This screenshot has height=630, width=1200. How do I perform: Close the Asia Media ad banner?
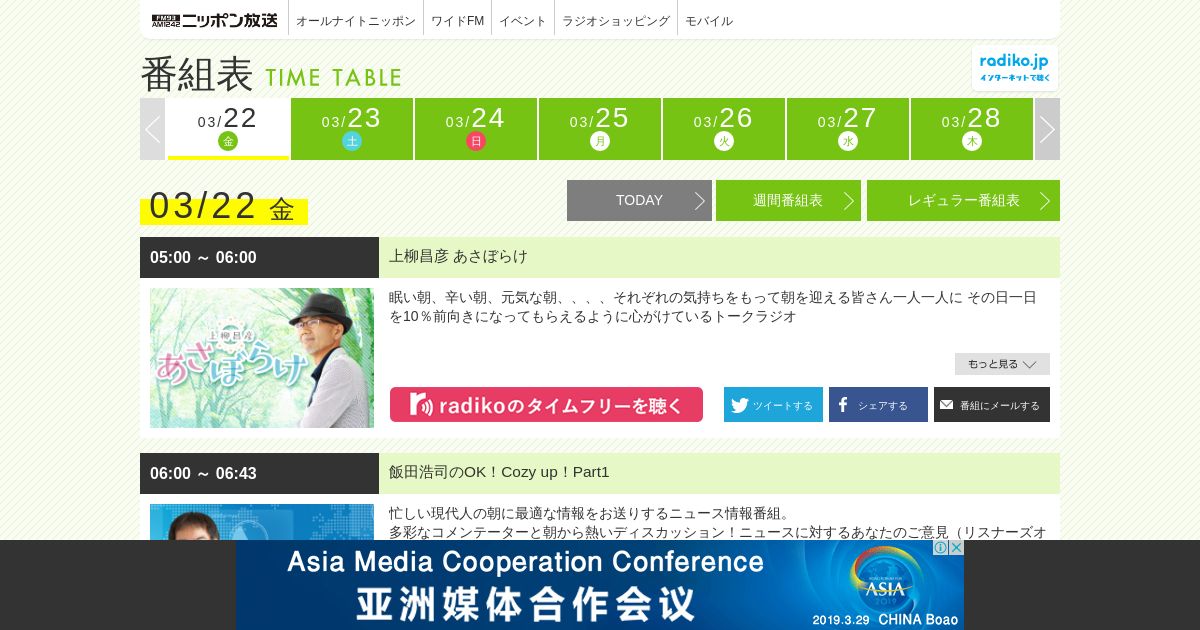pyautogui.click(x=956, y=547)
